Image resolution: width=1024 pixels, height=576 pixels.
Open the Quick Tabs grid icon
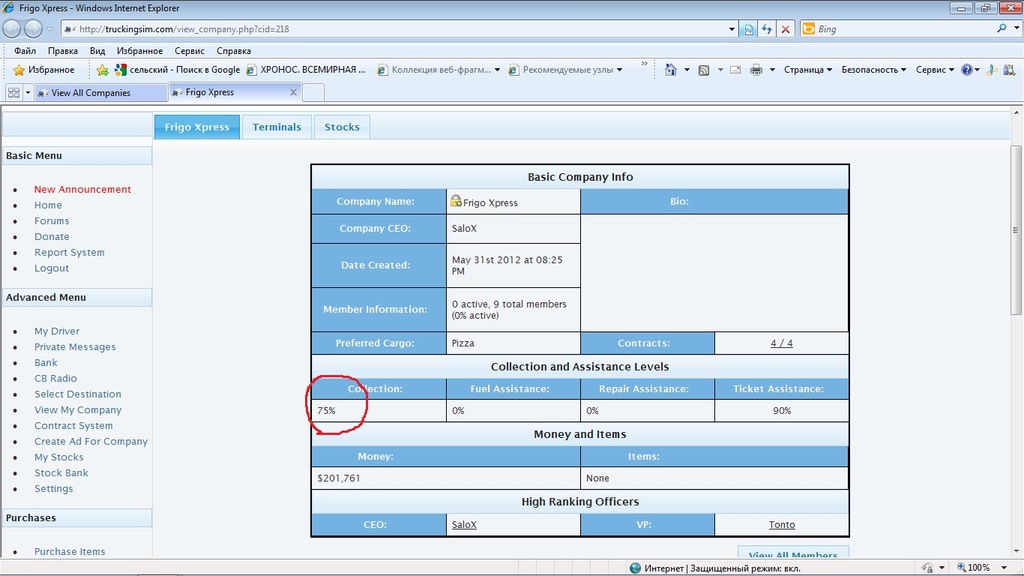coord(14,92)
